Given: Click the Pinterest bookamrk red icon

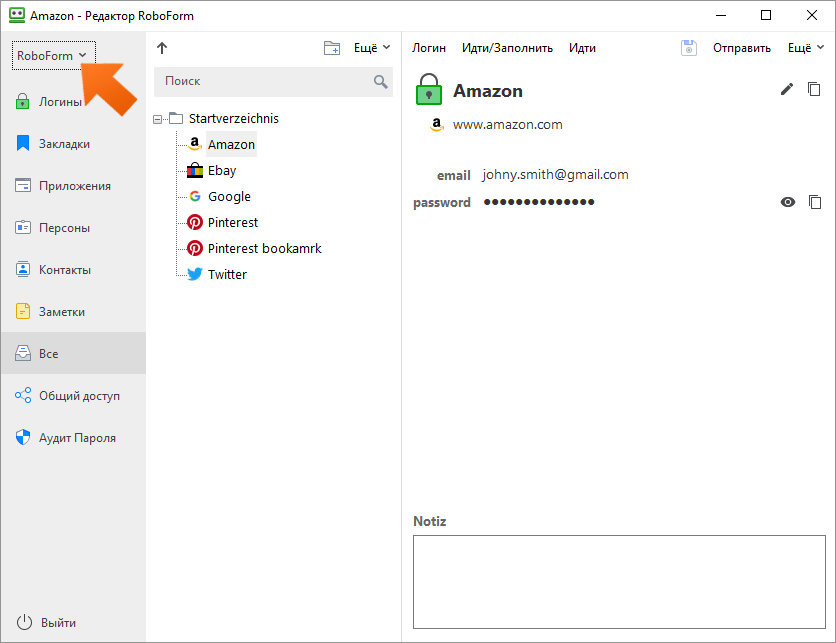Looking at the screenshot, I should click(x=195, y=248).
